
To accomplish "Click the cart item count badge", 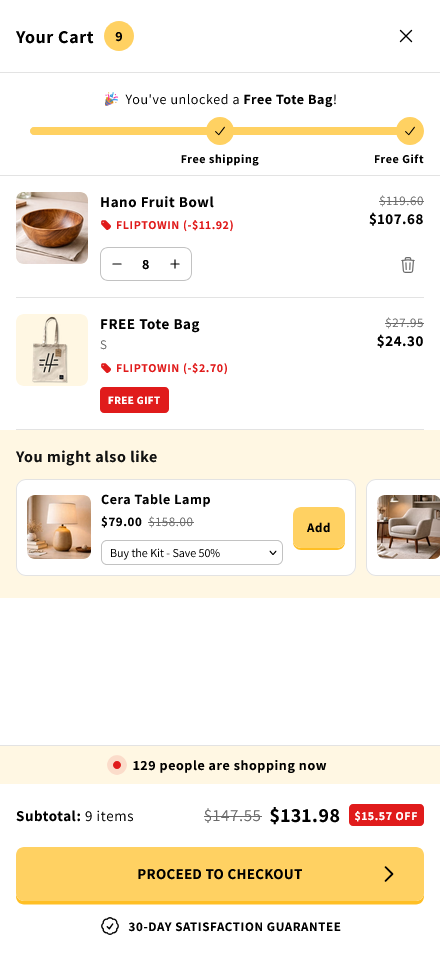I will tap(119, 37).
